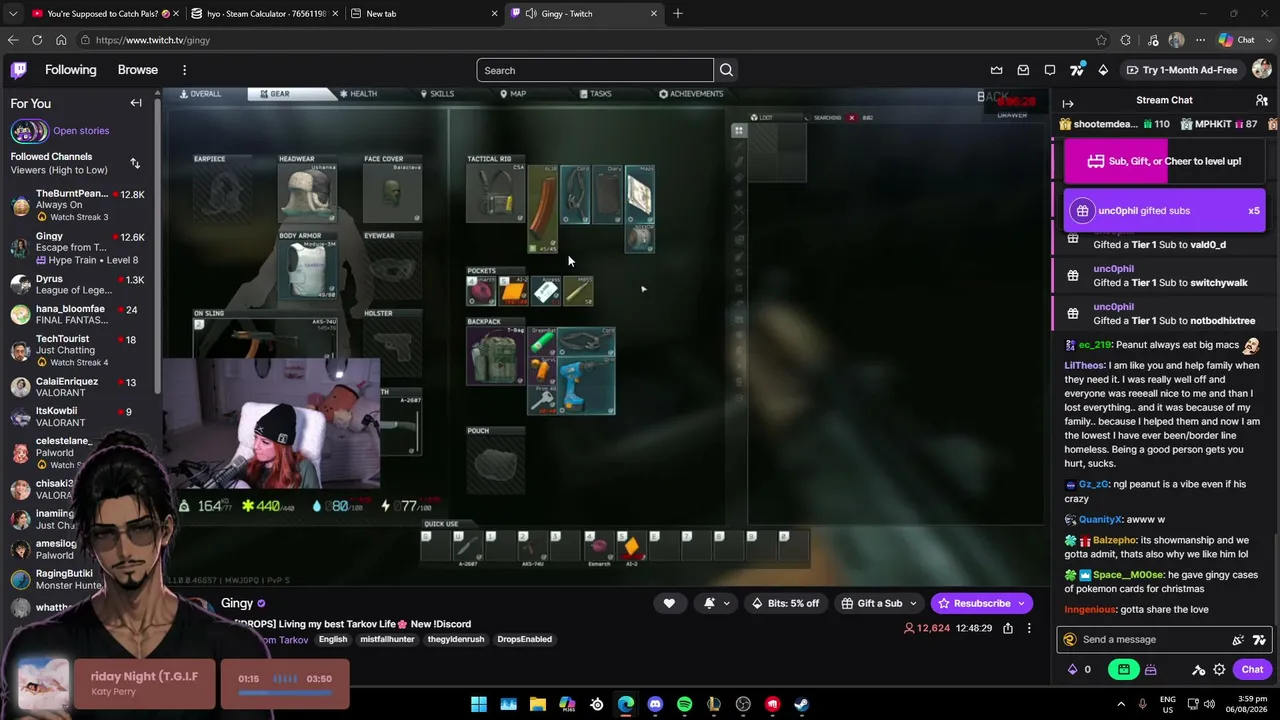Open TheBurntPeanut channel in sidebar

pos(79,204)
